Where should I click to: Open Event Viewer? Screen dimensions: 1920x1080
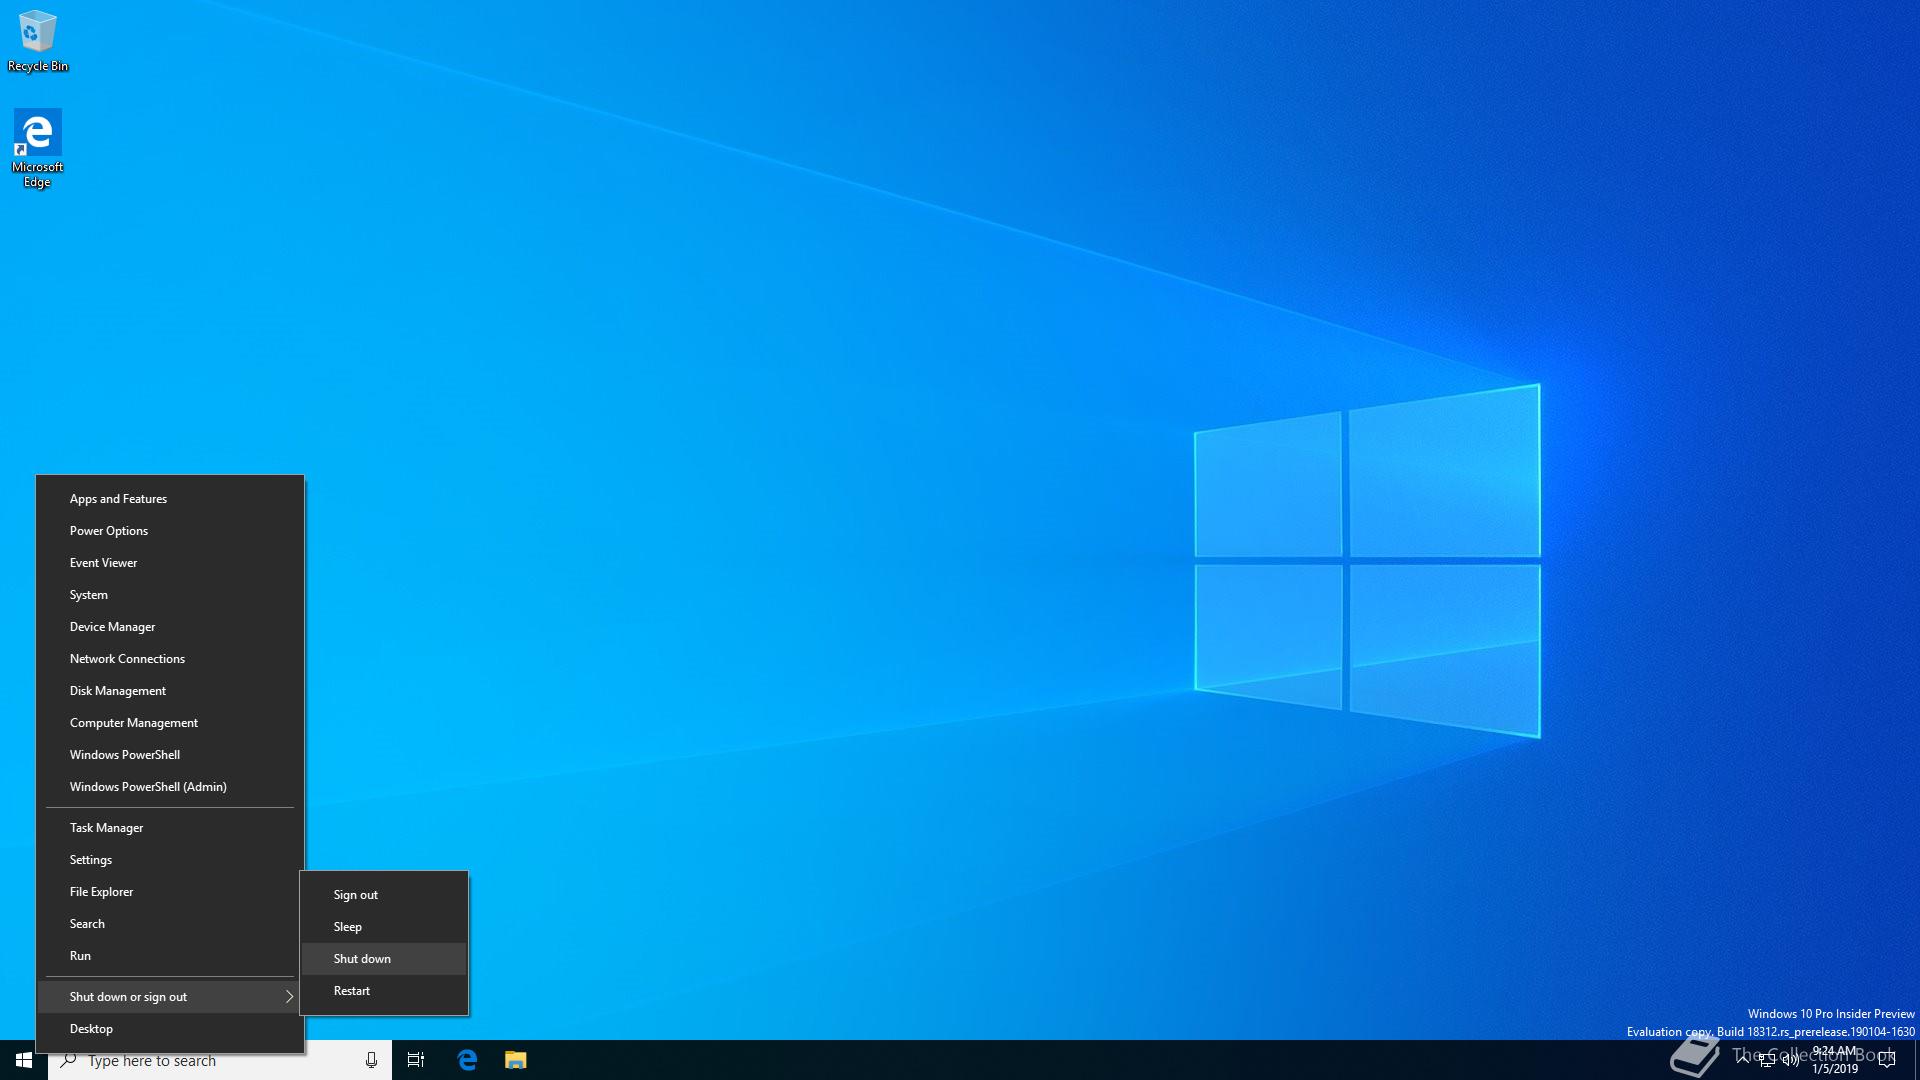pos(170,563)
